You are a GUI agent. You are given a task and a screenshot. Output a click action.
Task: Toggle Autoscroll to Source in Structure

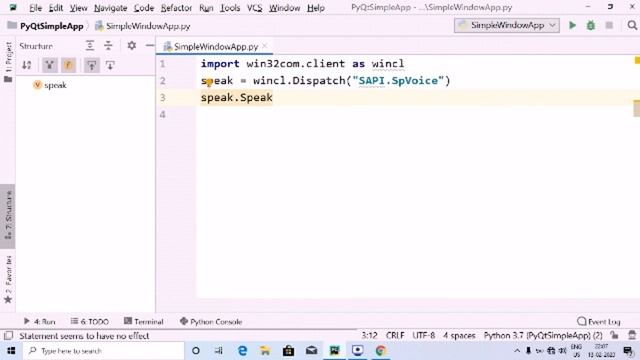point(91,65)
